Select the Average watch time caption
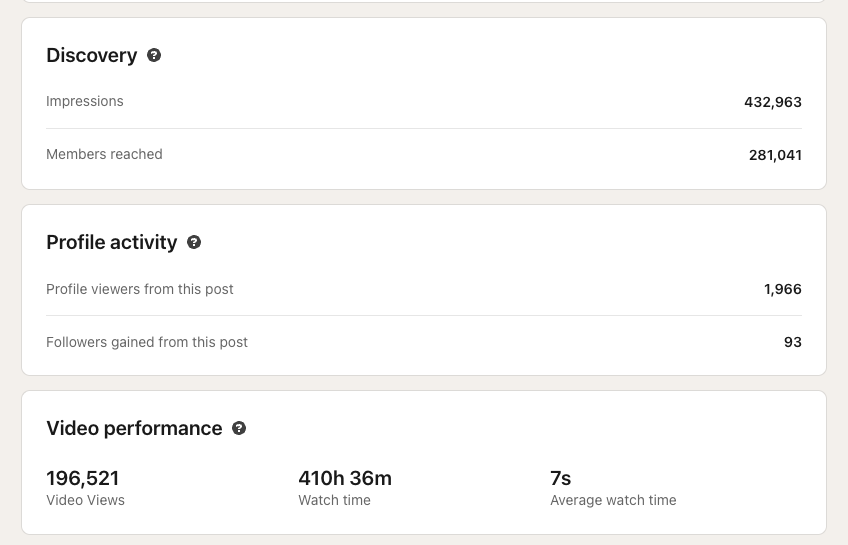The width and height of the screenshot is (848, 545). [x=613, y=500]
